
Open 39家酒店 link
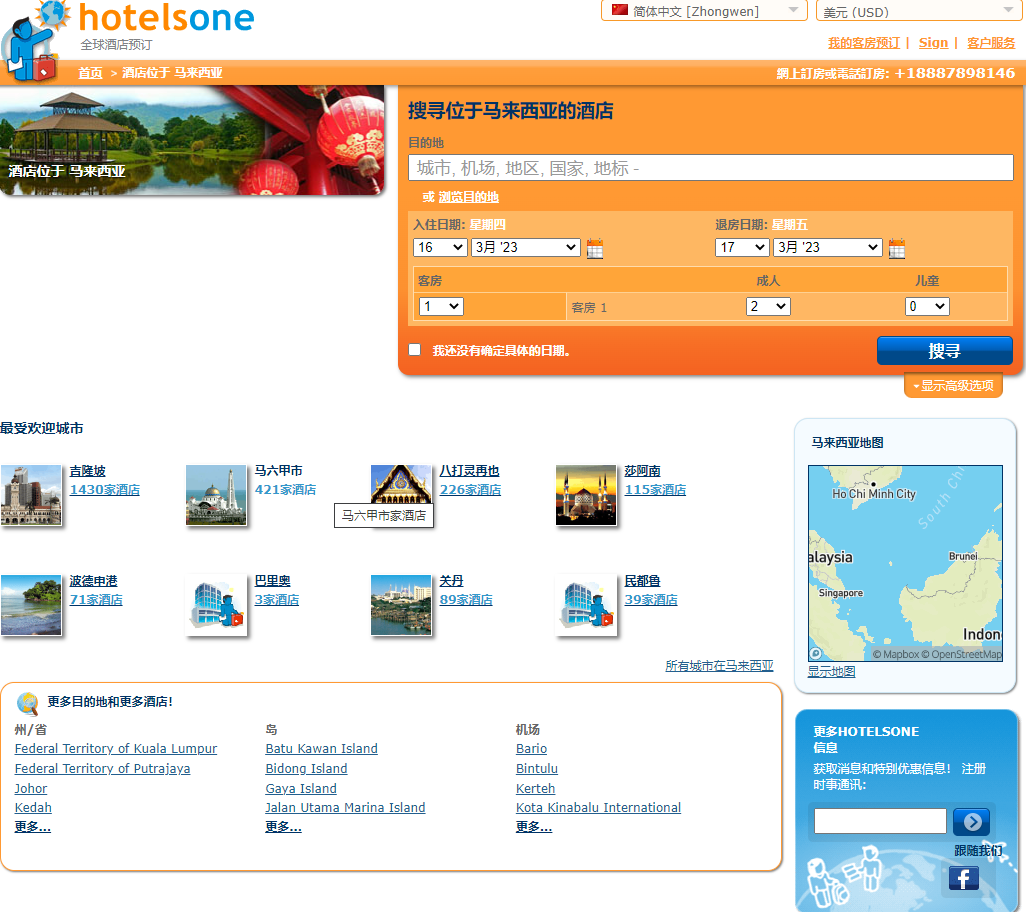click(x=651, y=599)
